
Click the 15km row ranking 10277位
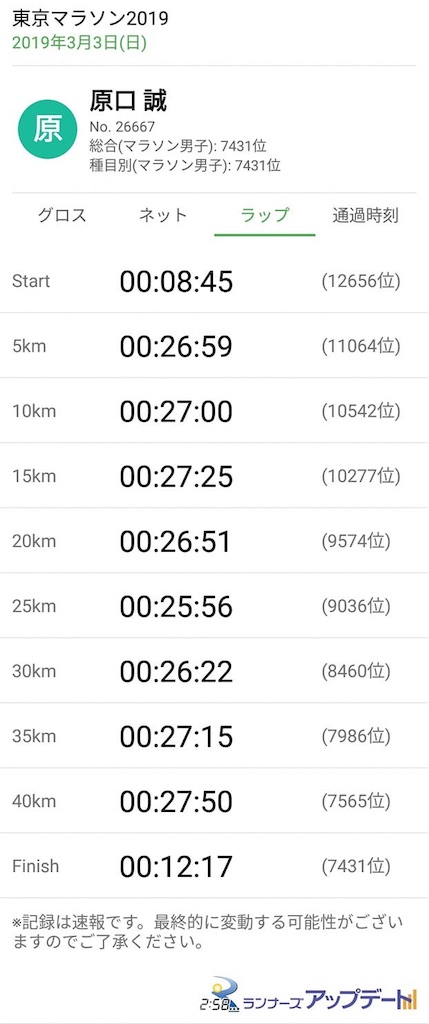click(360, 476)
